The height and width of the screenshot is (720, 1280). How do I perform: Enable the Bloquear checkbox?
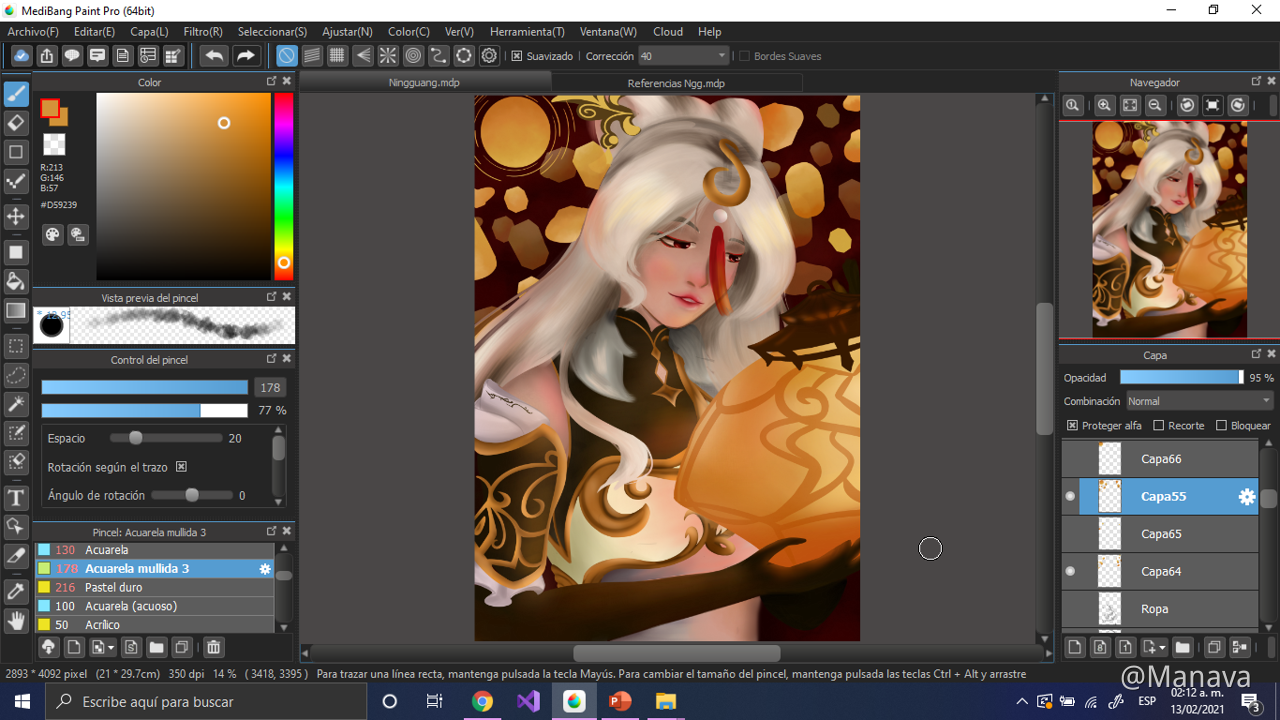click(x=1221, y=426)
